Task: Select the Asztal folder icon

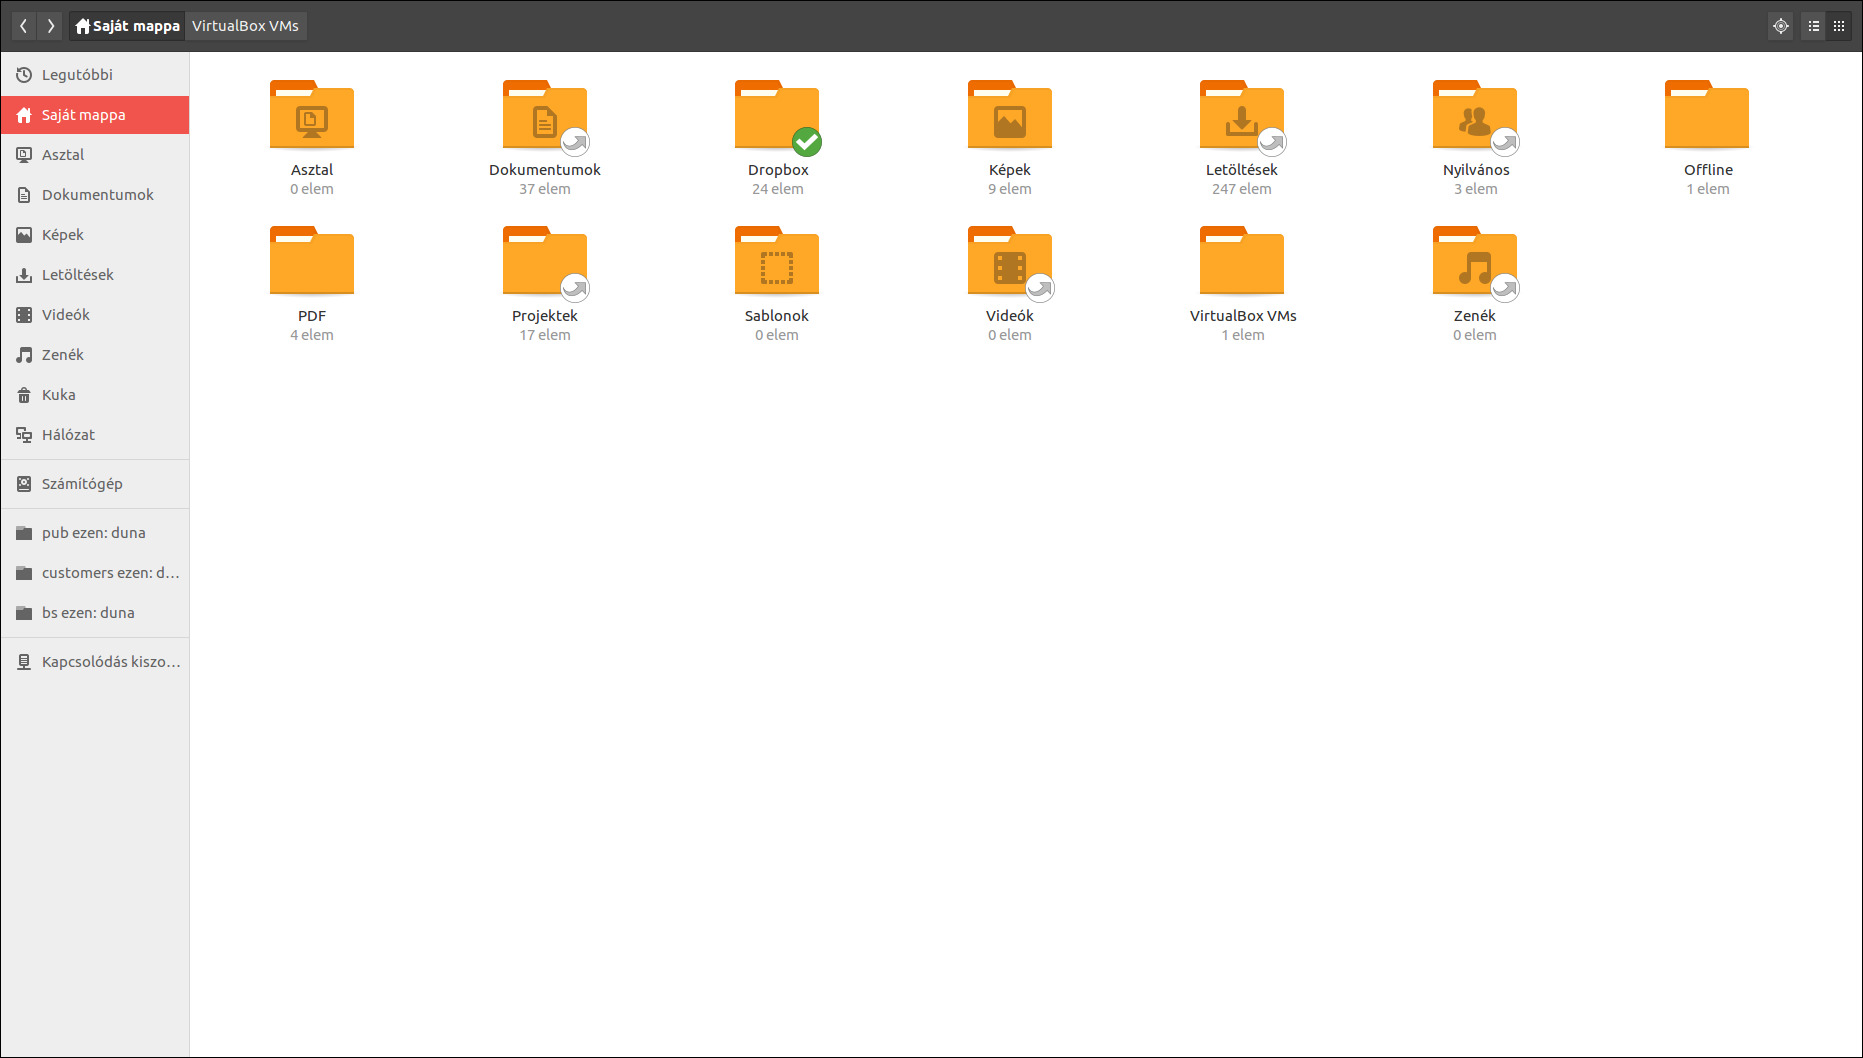Action: [x=312, y=115]
